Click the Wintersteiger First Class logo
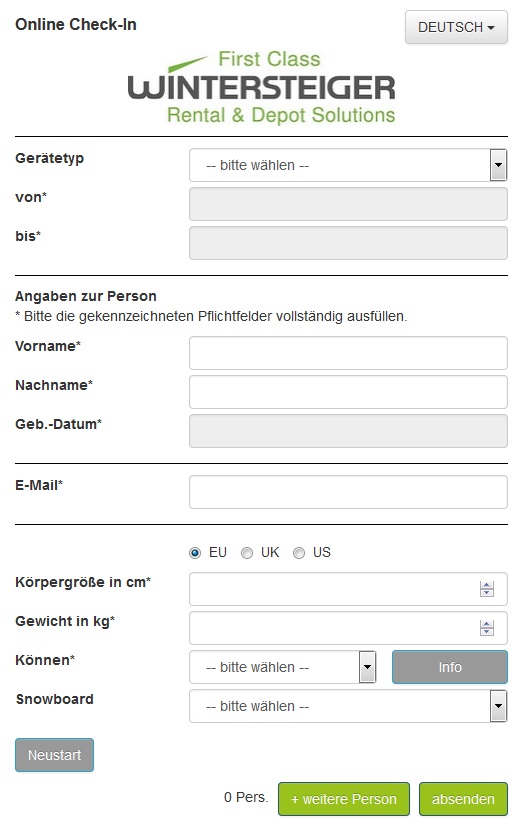 click(x=261, y=88)
